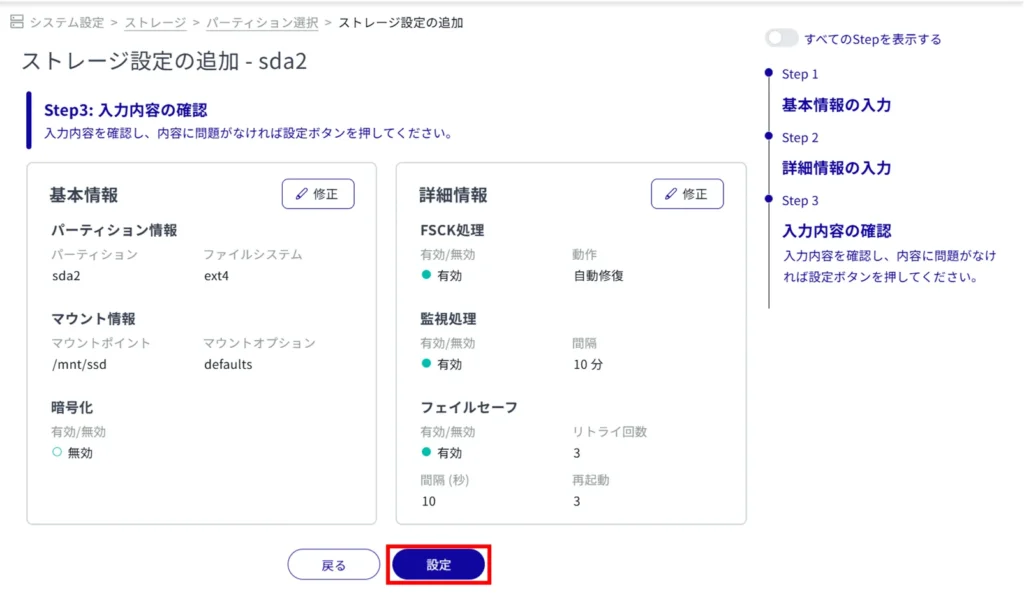The width and height of the screenshot is (1024, 612).
Task: Click the ストレージ設定の追加 breadcrumb item
Action: 400,21
